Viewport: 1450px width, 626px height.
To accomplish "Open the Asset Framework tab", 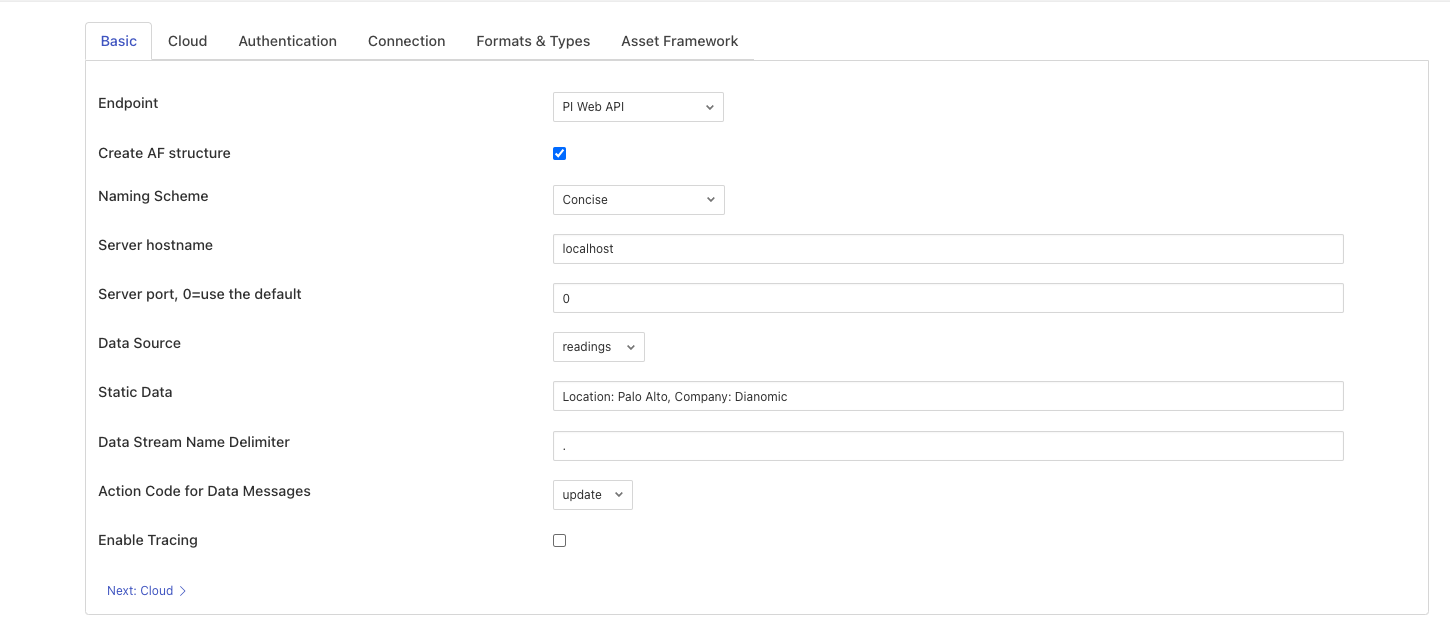I will tap(679, 41).
